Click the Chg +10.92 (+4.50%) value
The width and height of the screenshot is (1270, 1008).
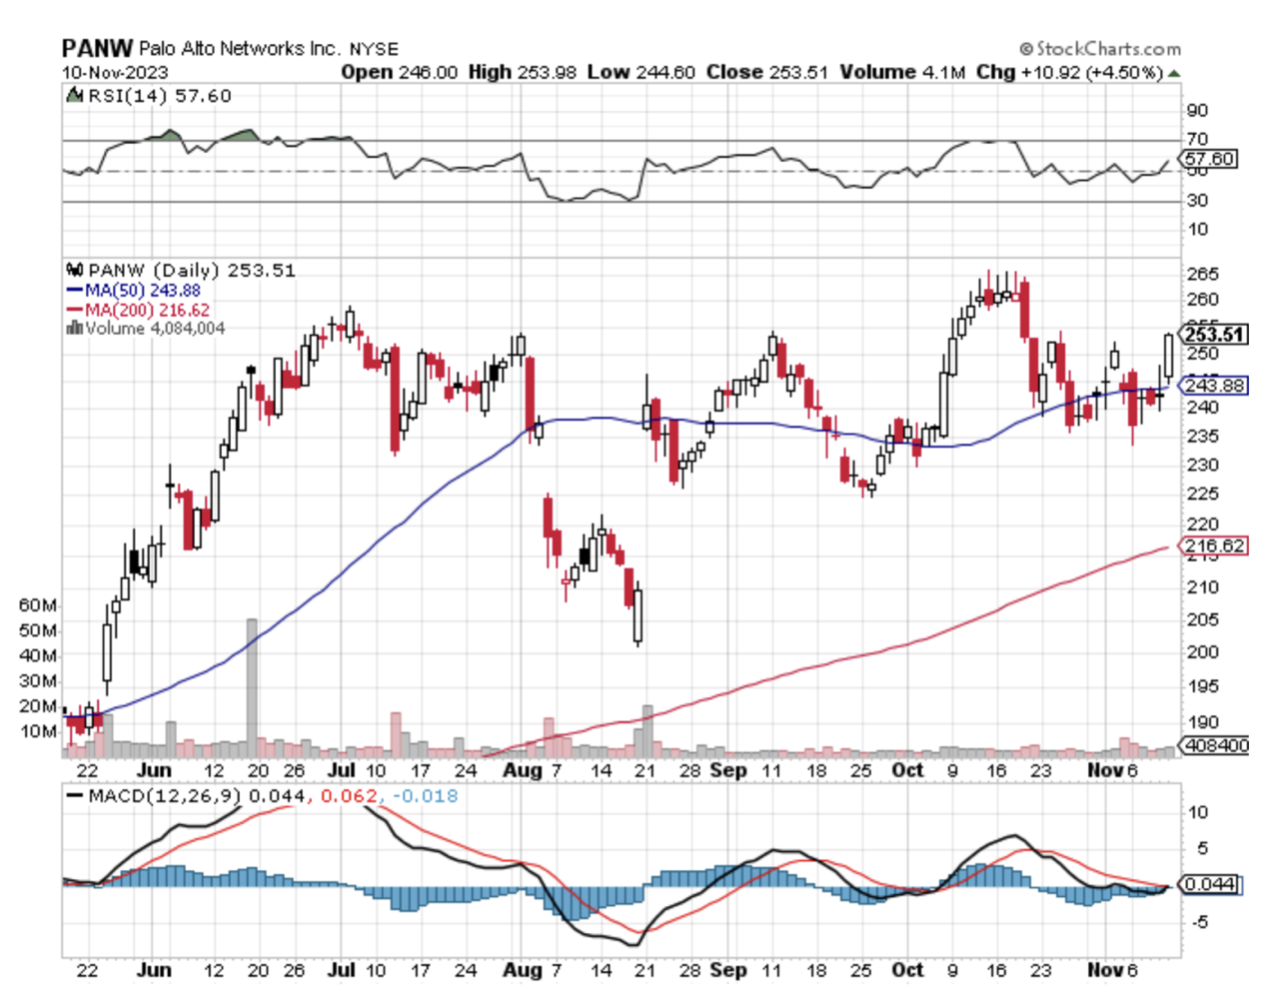1069,72
